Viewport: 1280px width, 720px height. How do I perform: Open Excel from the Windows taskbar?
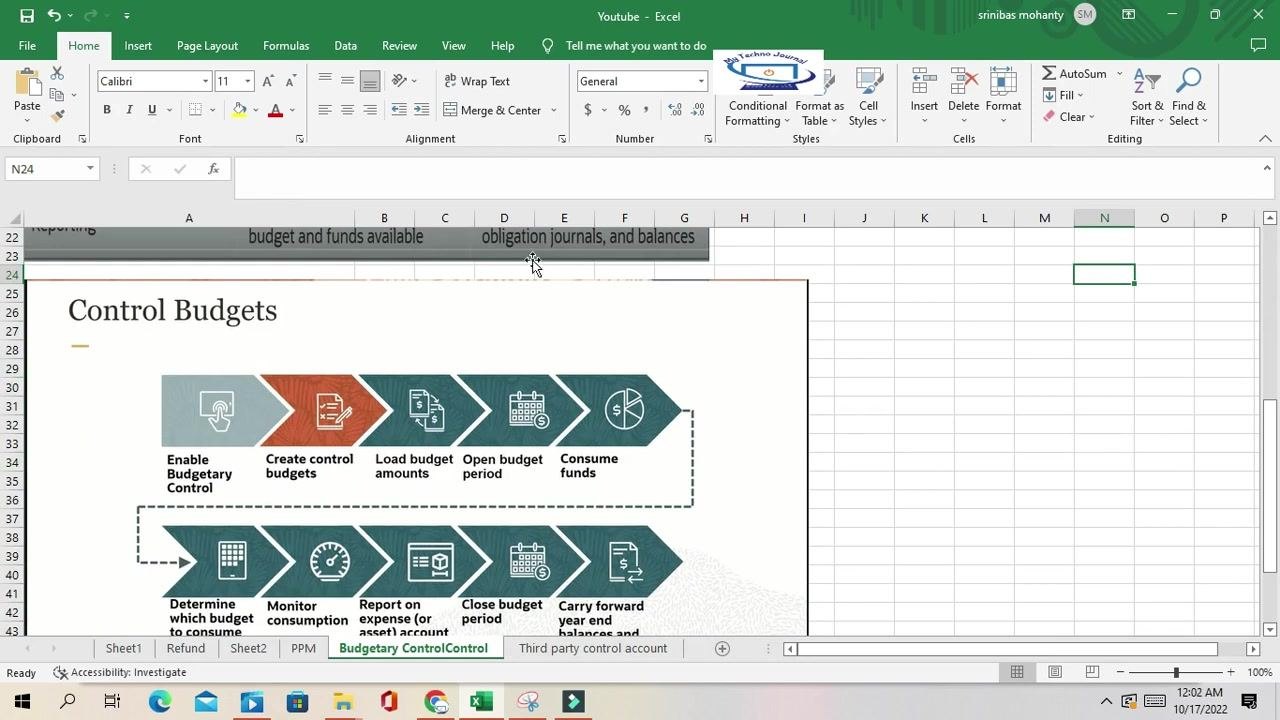coord(481,701)
